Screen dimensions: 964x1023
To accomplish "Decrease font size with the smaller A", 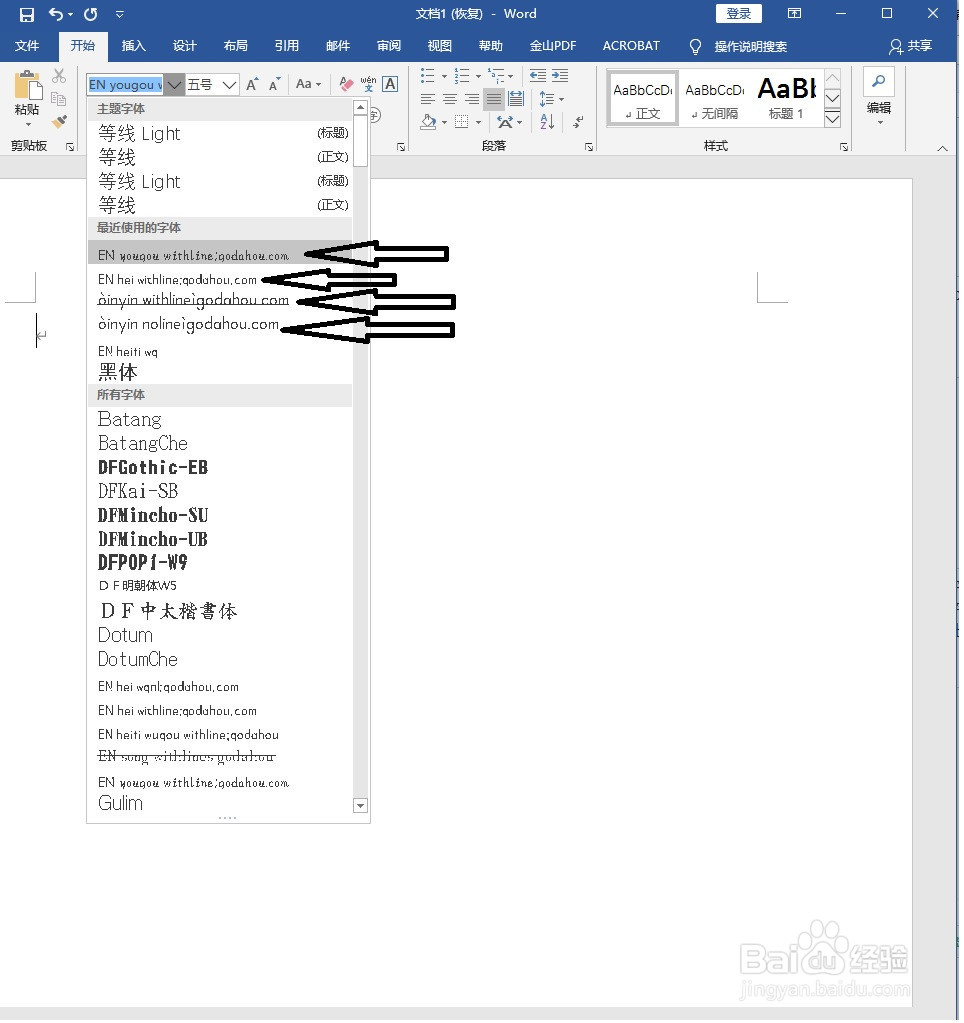I will 275,84.
